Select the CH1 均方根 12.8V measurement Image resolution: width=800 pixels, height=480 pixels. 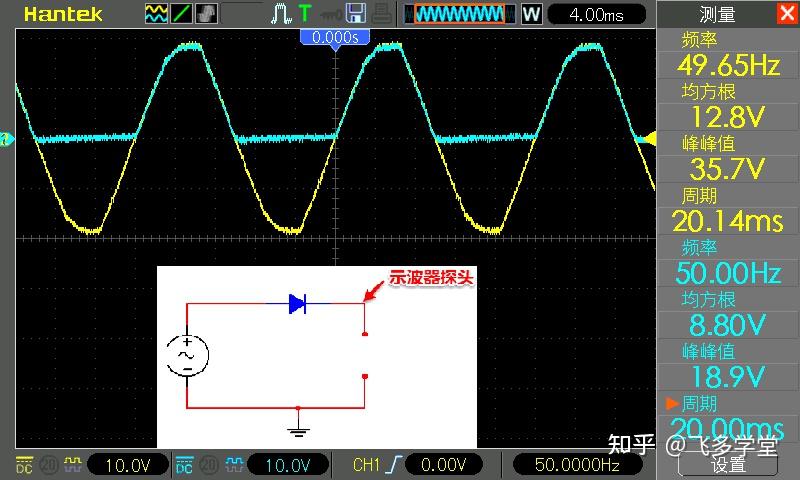728,106
